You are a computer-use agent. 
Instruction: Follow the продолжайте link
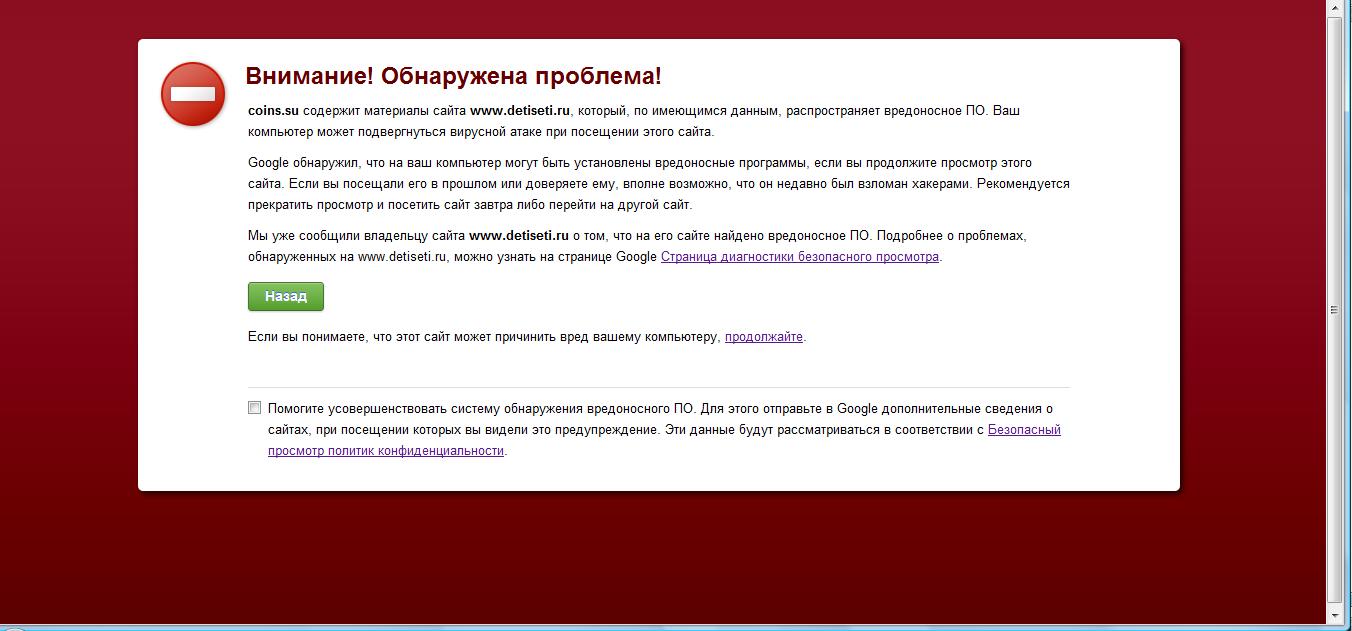click(x=763, y=337)
